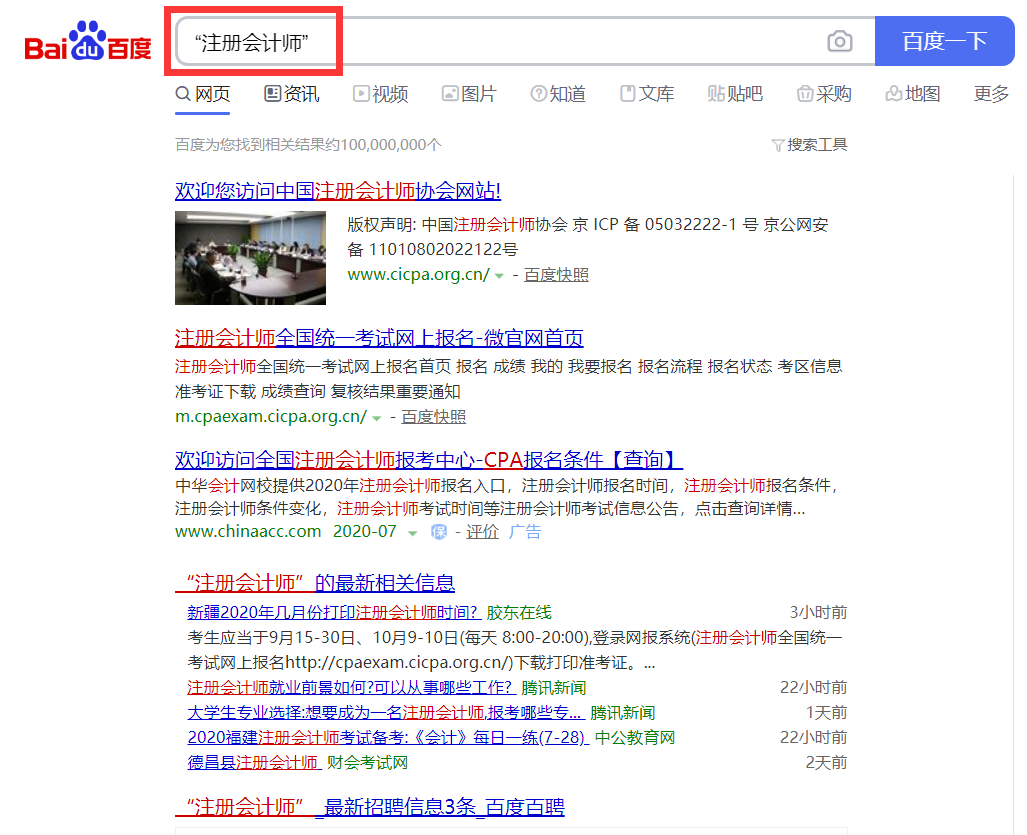Switch to the 知道 tab
The image size is (1027, 835).
pos(558,94)
